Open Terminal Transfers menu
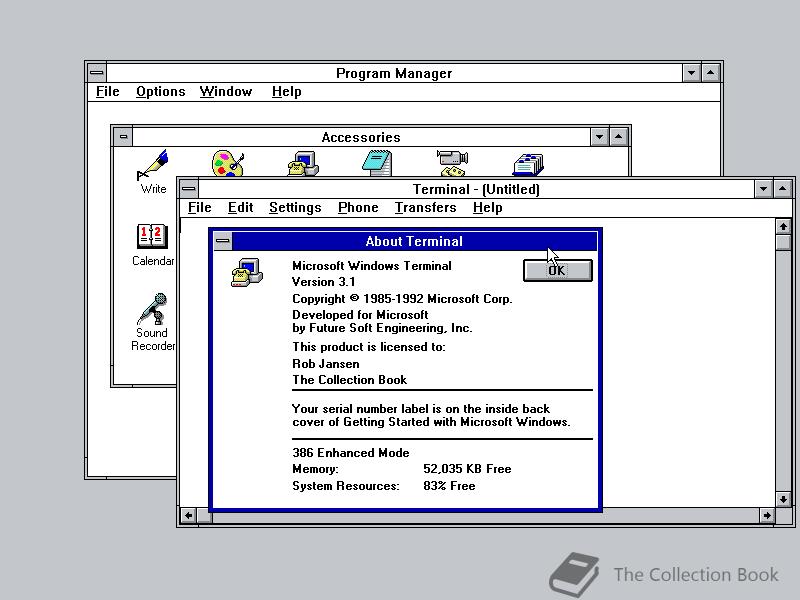 [426, 208]
